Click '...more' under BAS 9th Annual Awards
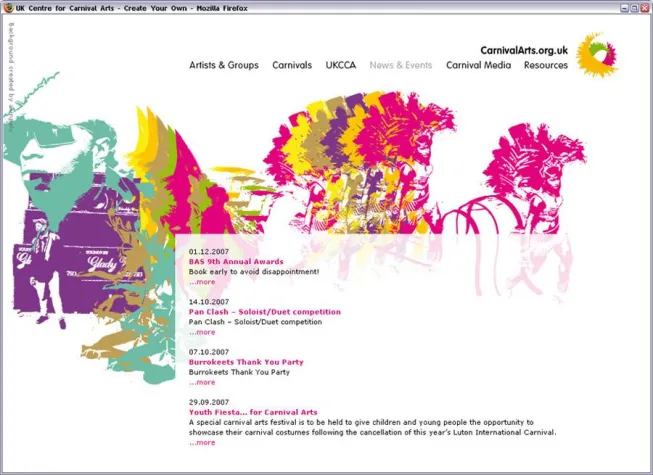The image size is (653, 475). pyautogui.click(x=202, y=282)
